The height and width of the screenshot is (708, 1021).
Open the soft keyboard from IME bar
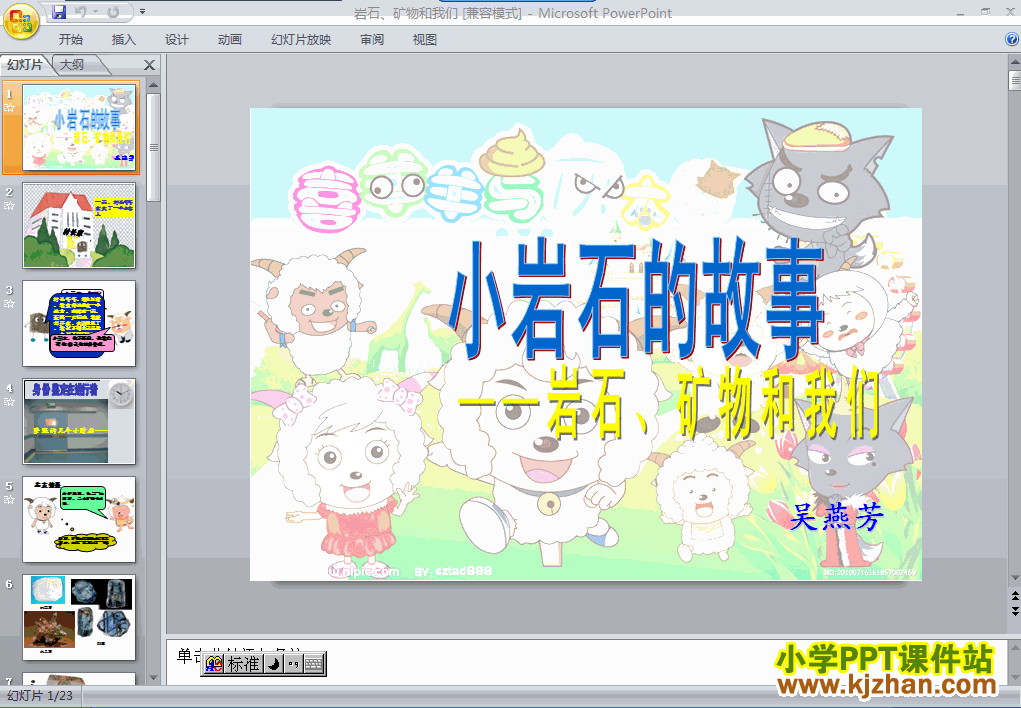click(313, 664)
